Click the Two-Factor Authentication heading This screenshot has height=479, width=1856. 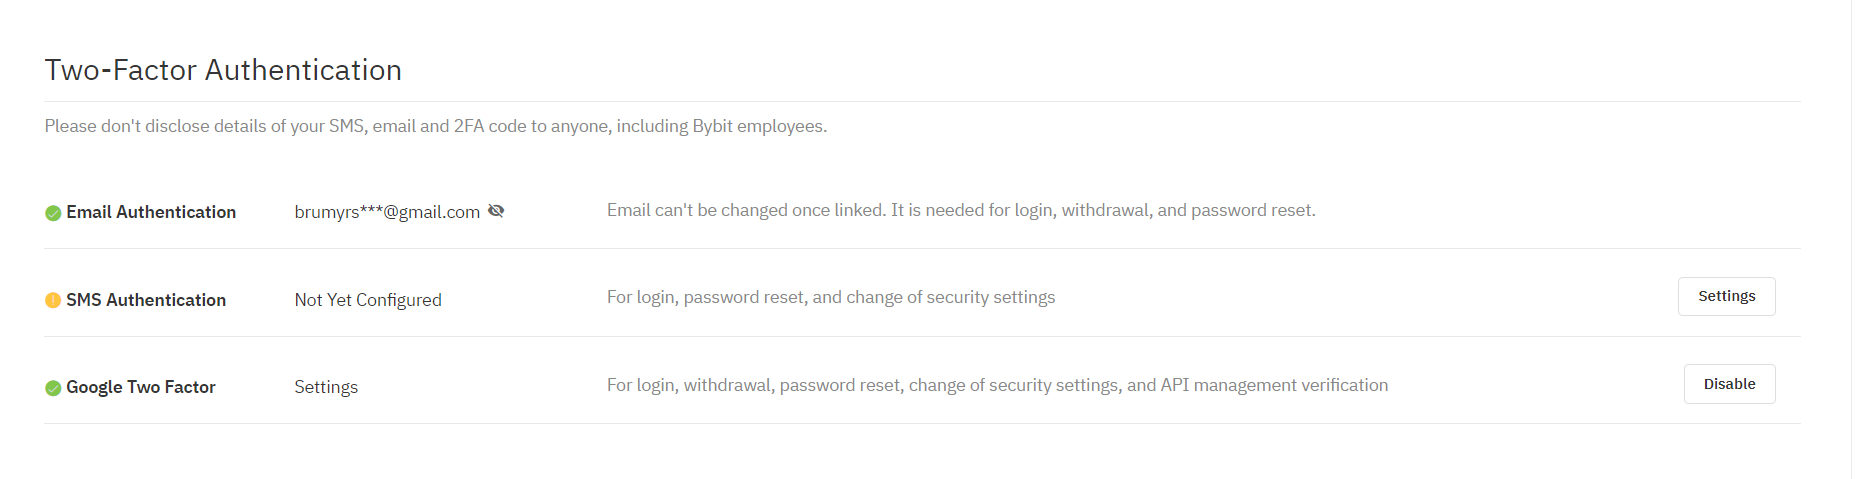pyautogui.click(x=223, y=70)
